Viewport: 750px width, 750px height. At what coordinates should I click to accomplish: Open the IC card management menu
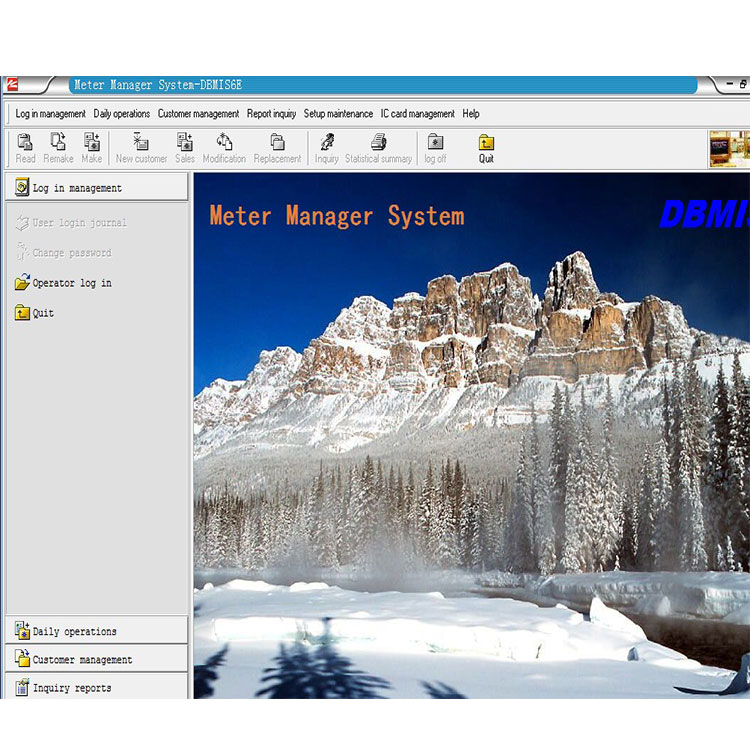pyautogui.click(x=417, y=114)
